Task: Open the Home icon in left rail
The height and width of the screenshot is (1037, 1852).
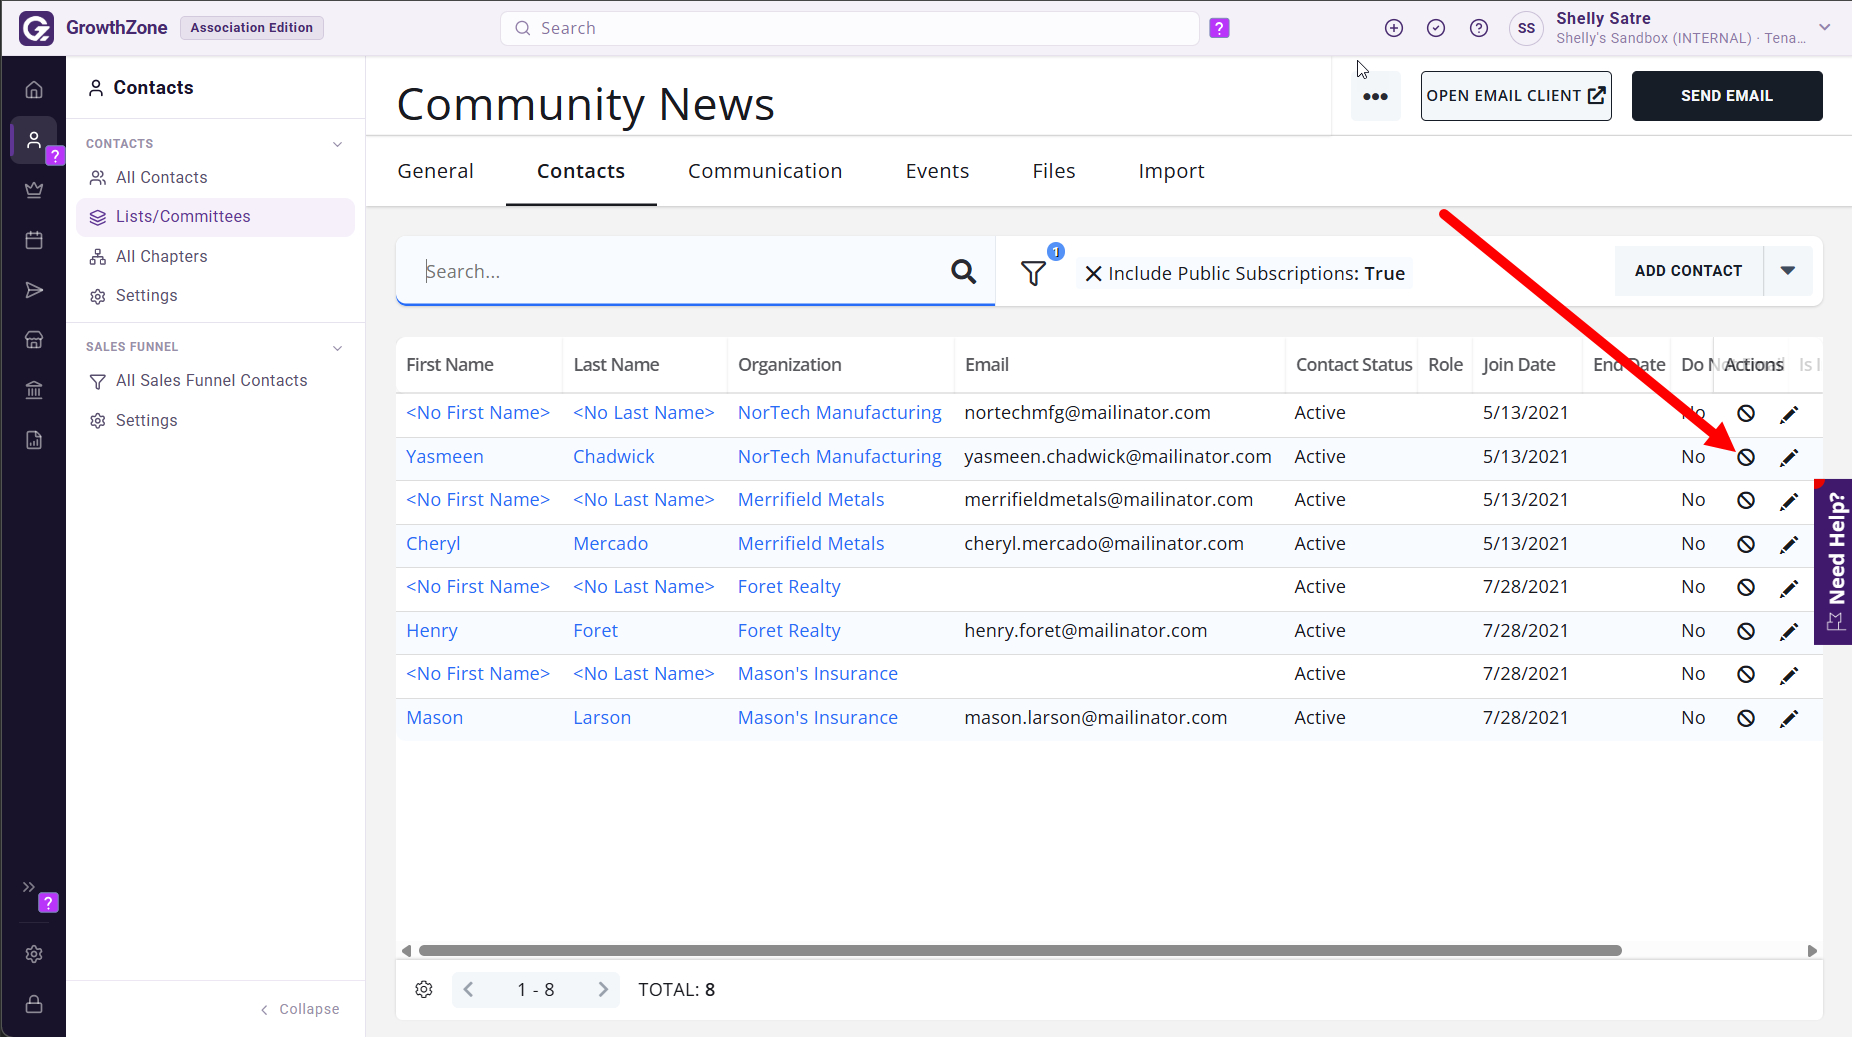Action: point(34,90)
